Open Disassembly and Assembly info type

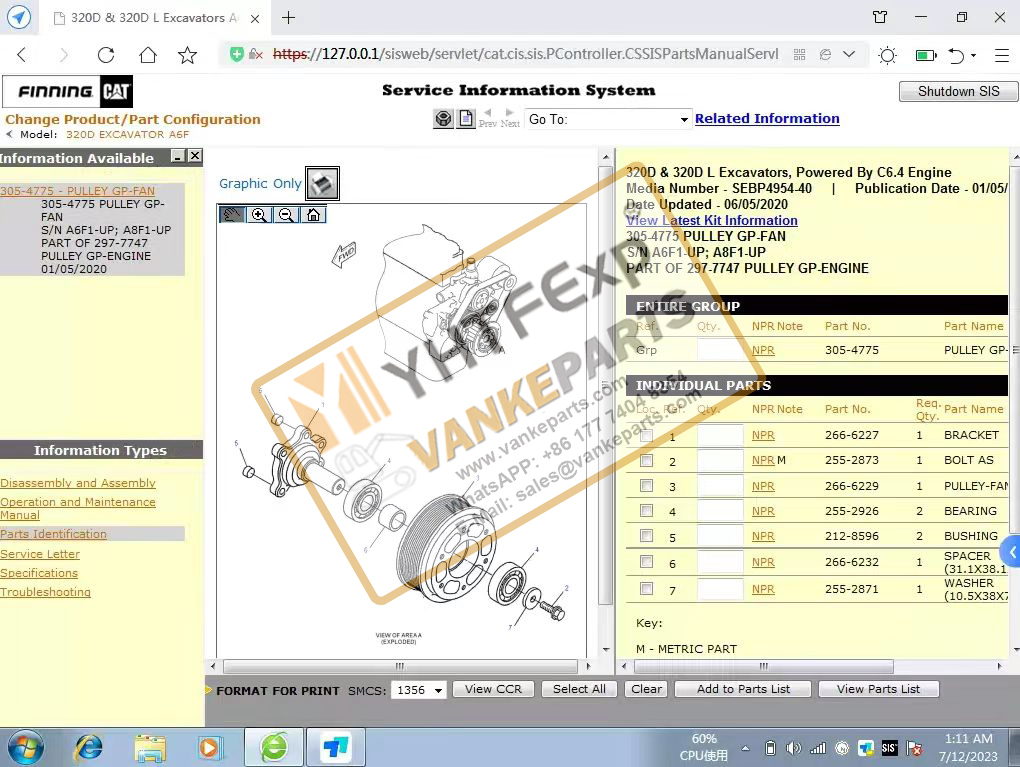tap(78, 483)
